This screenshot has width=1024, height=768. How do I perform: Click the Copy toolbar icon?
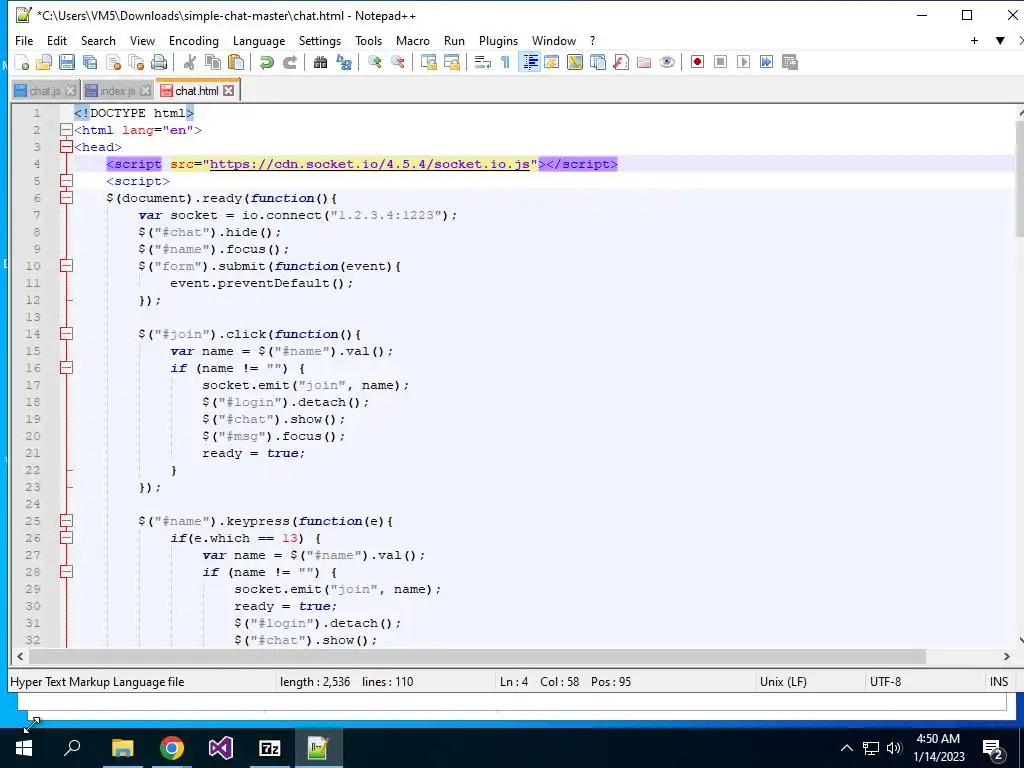click(x=213, y=62)
